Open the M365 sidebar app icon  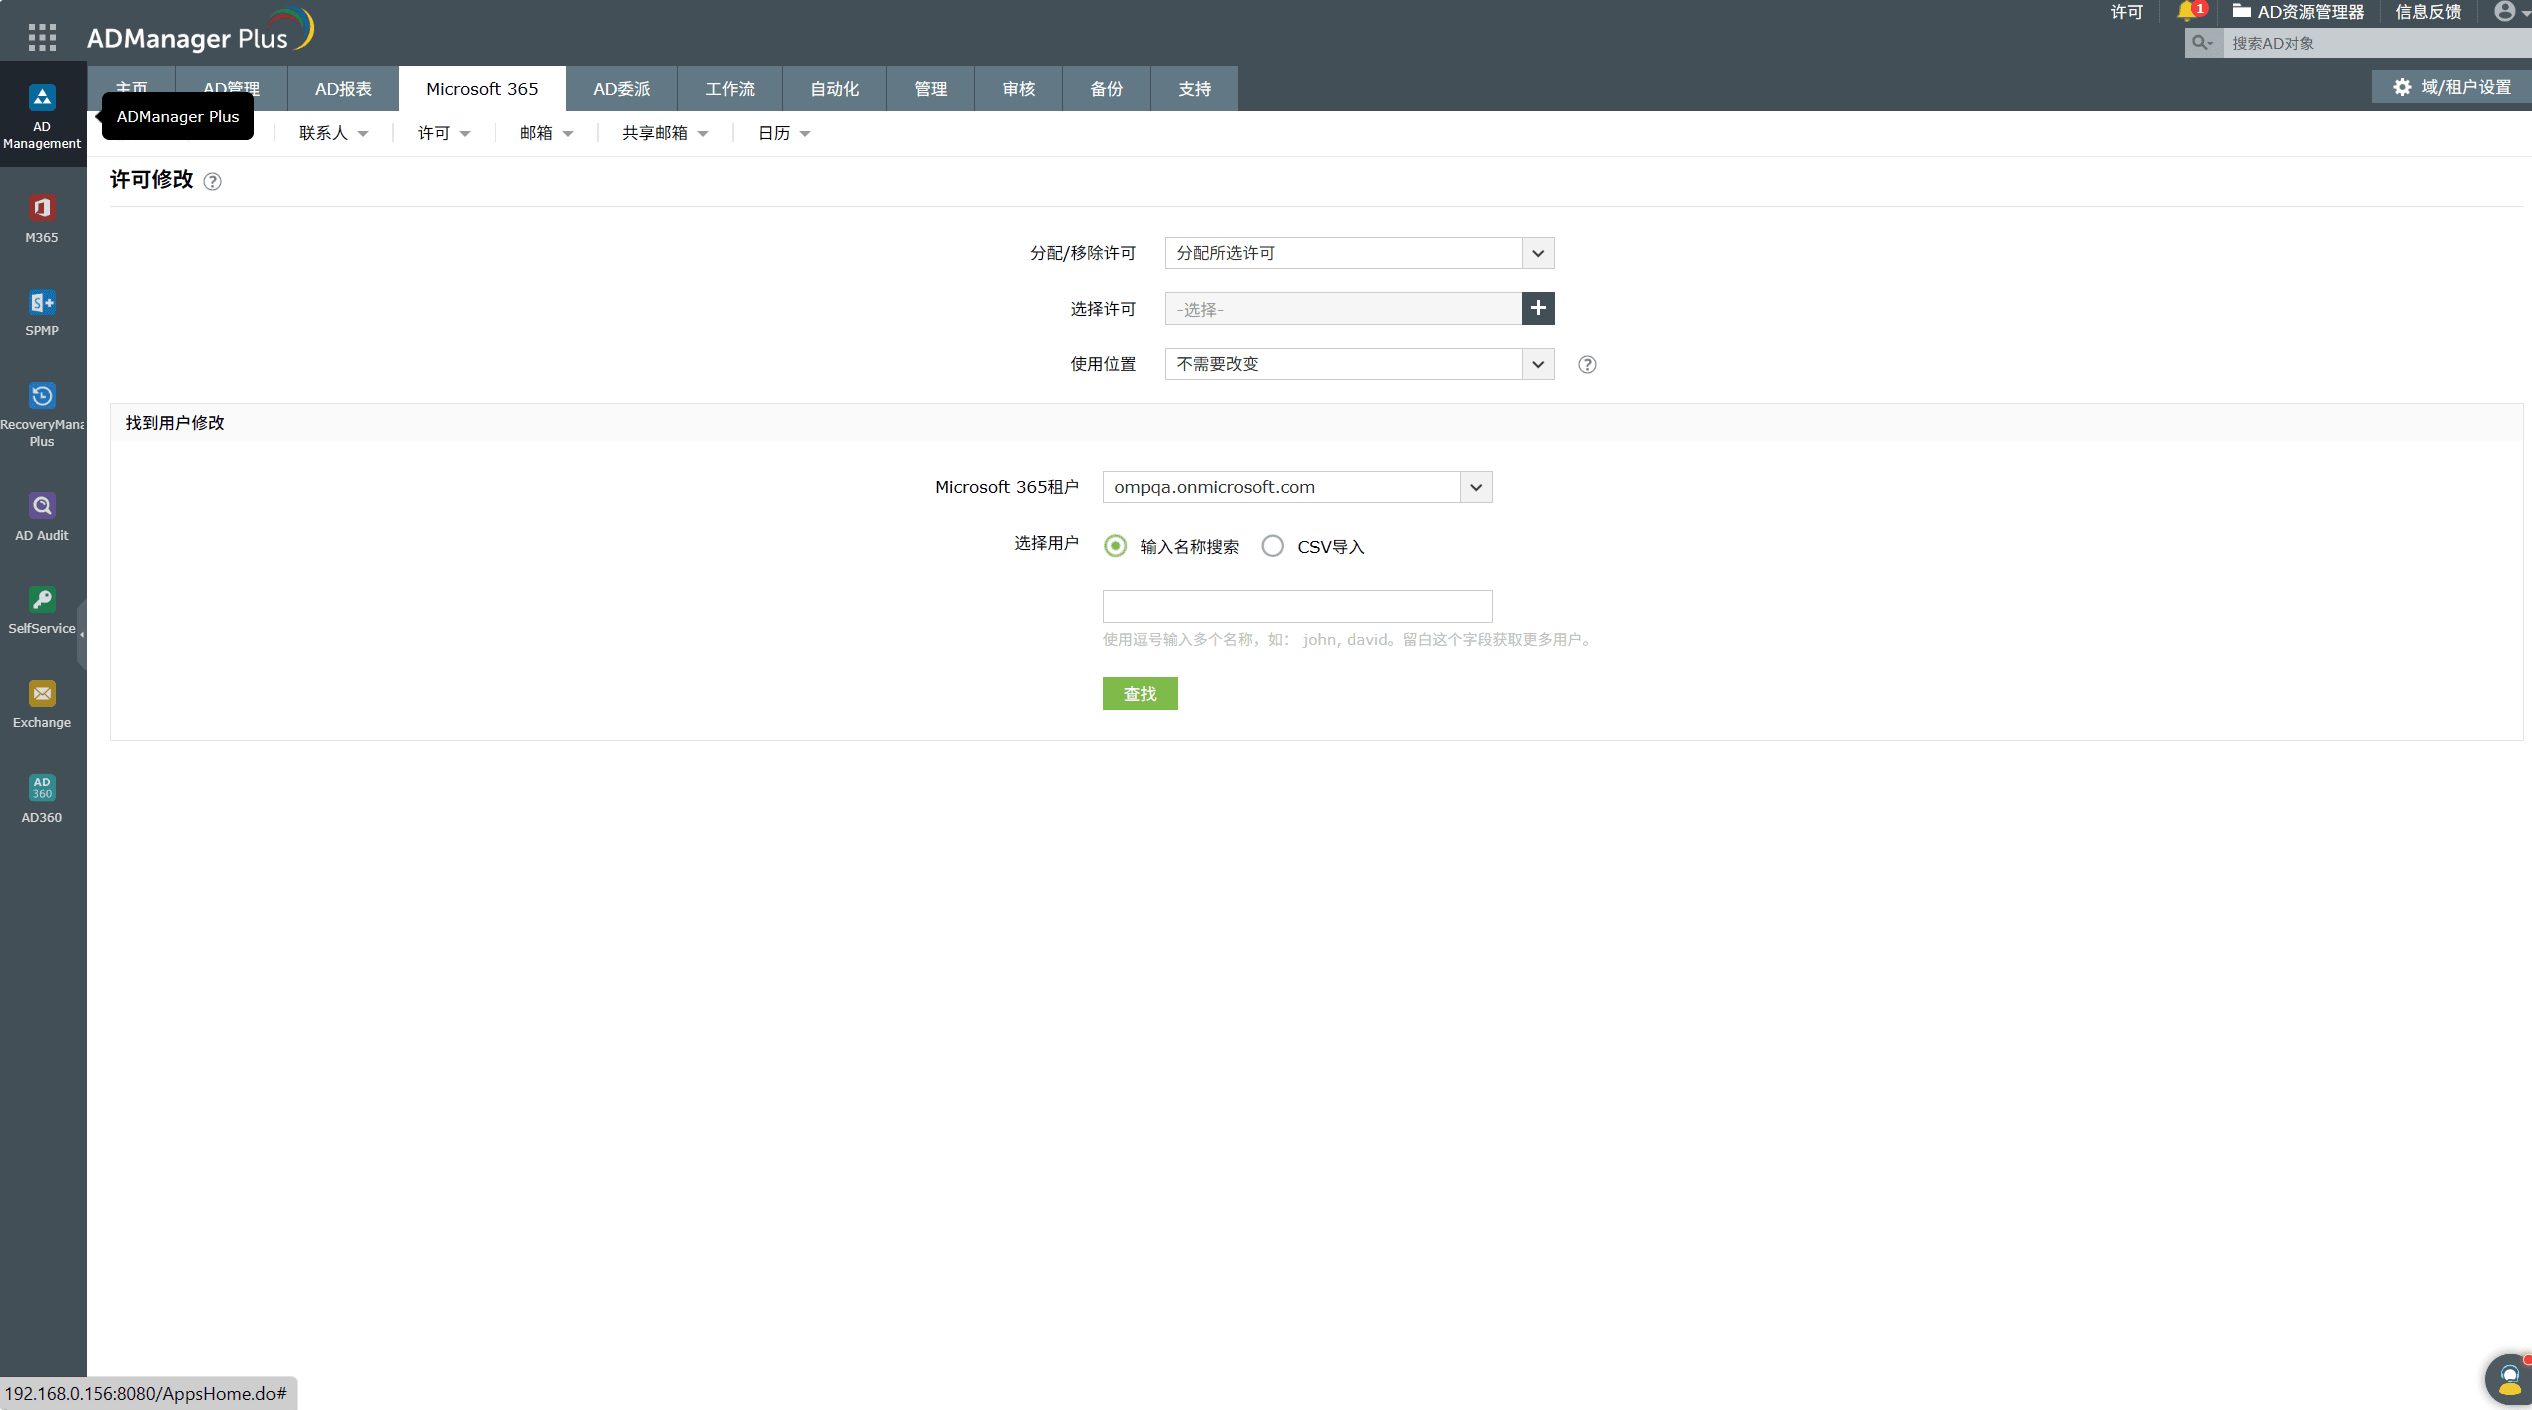click(x=41, y=209)
